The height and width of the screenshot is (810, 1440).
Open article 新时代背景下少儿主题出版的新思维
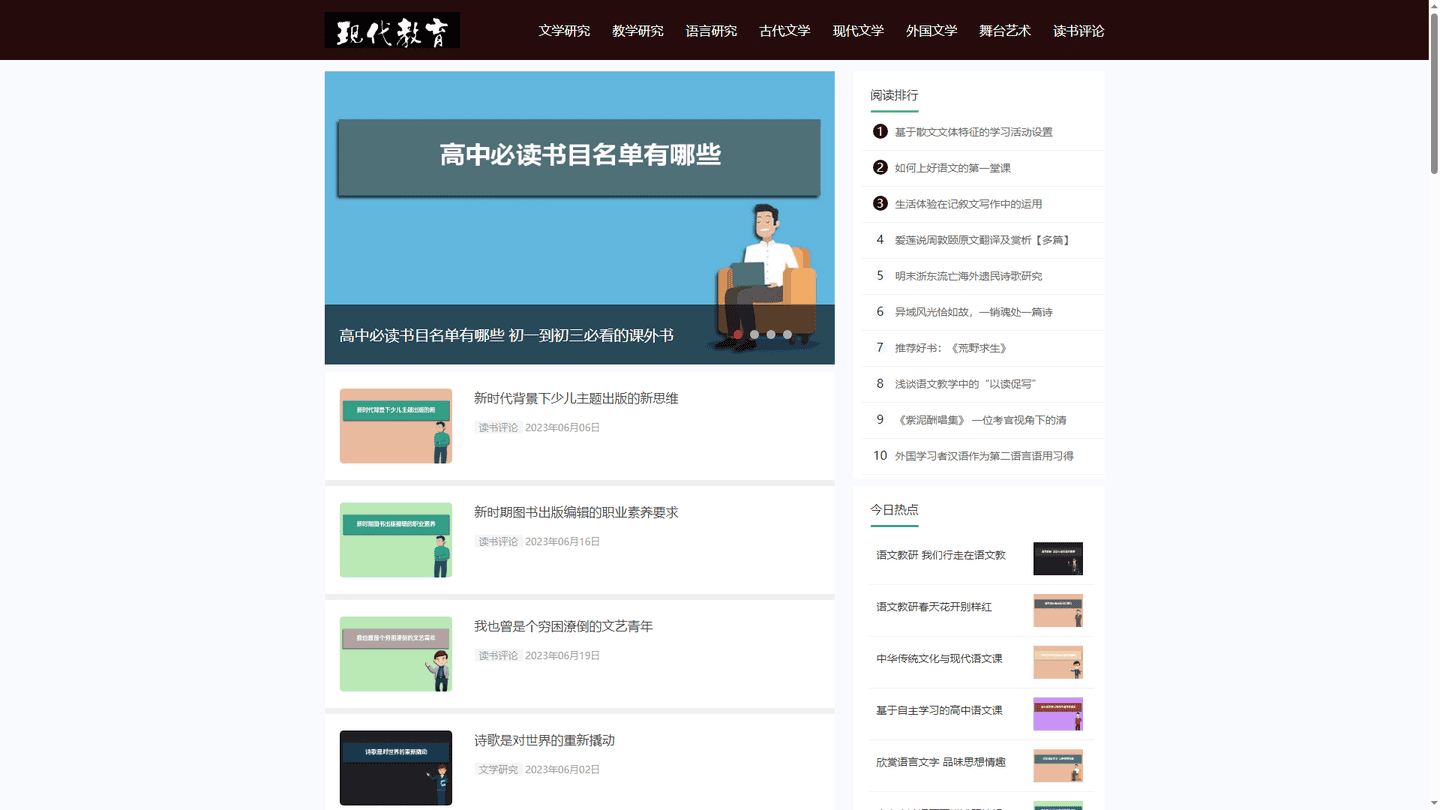[576, 398]
